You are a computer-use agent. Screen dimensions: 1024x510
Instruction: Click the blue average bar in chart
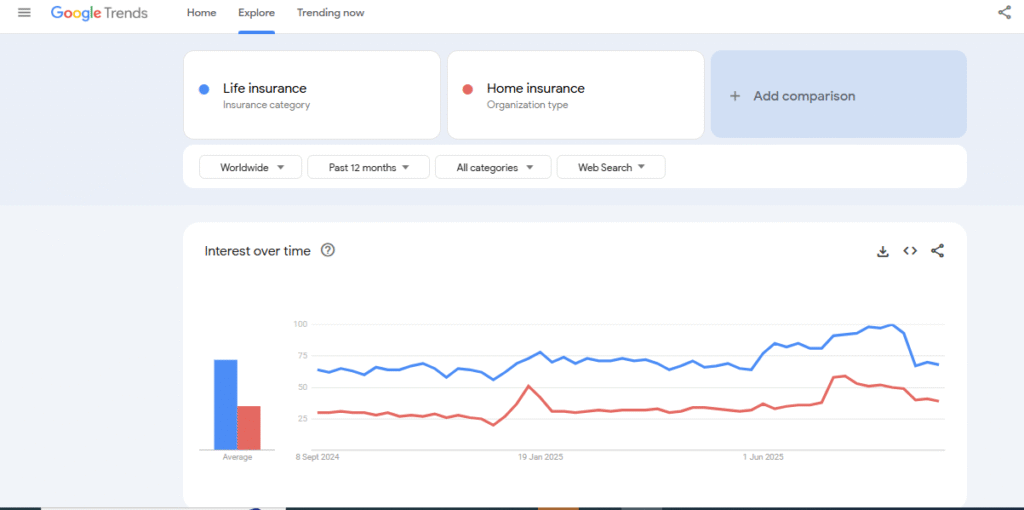tap(225, 404)
